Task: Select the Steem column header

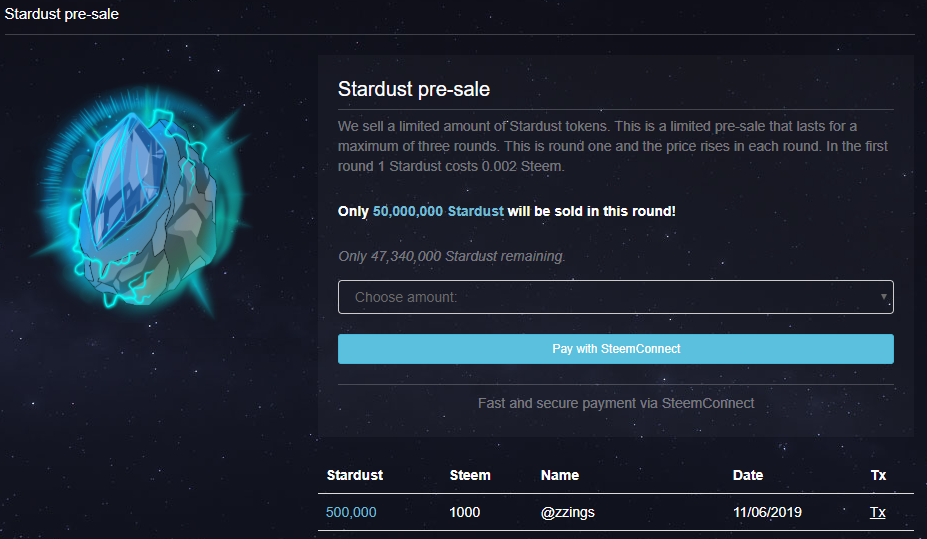Action: 470,475
